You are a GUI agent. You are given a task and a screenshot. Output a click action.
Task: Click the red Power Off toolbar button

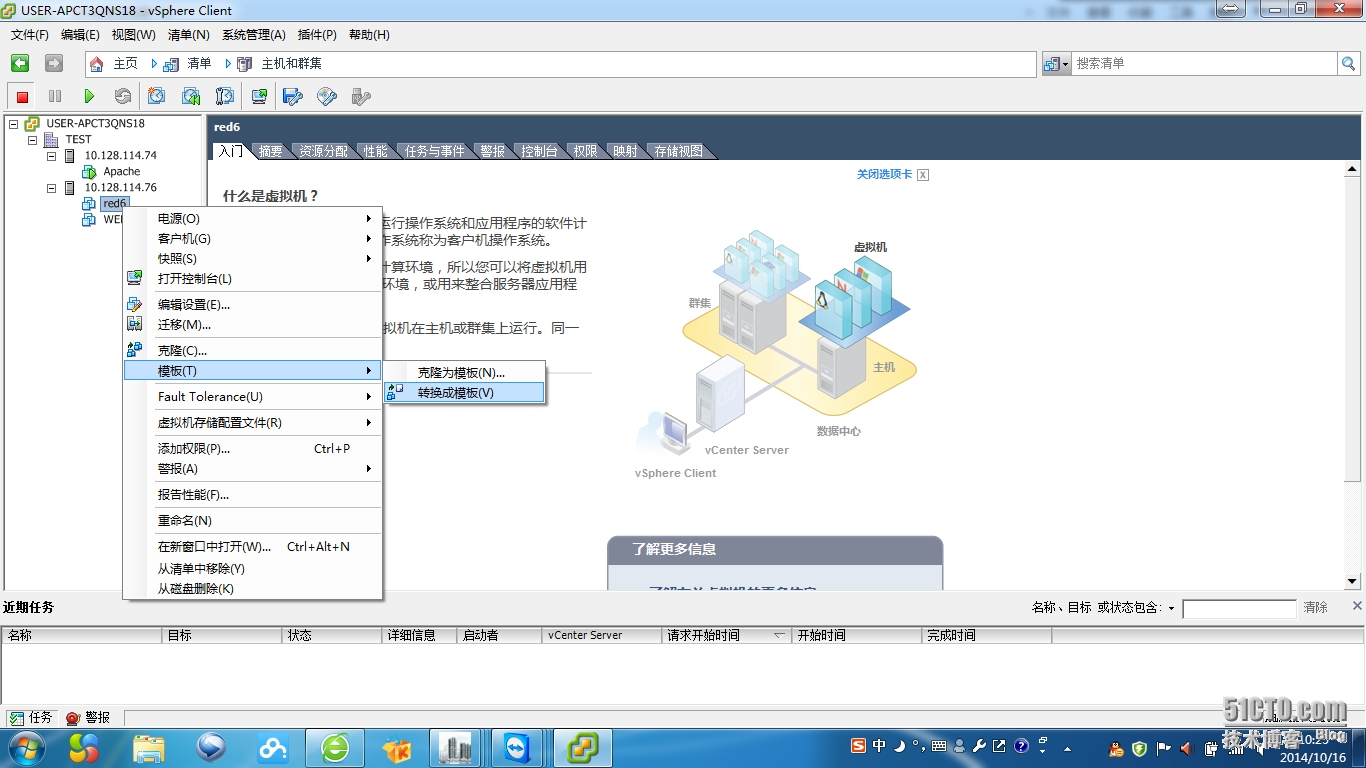pos(22,96)
